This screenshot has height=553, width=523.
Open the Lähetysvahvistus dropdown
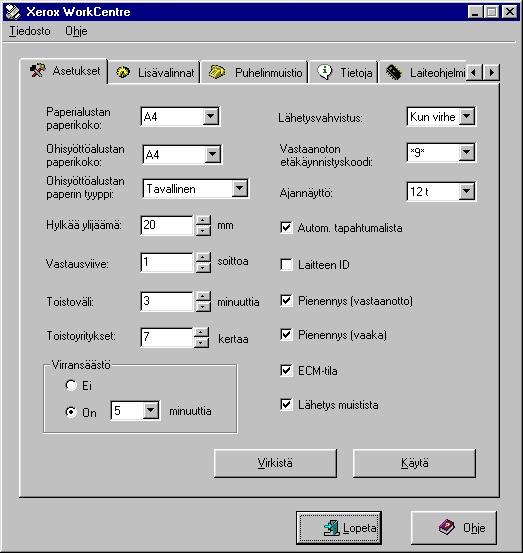[467, 116]
